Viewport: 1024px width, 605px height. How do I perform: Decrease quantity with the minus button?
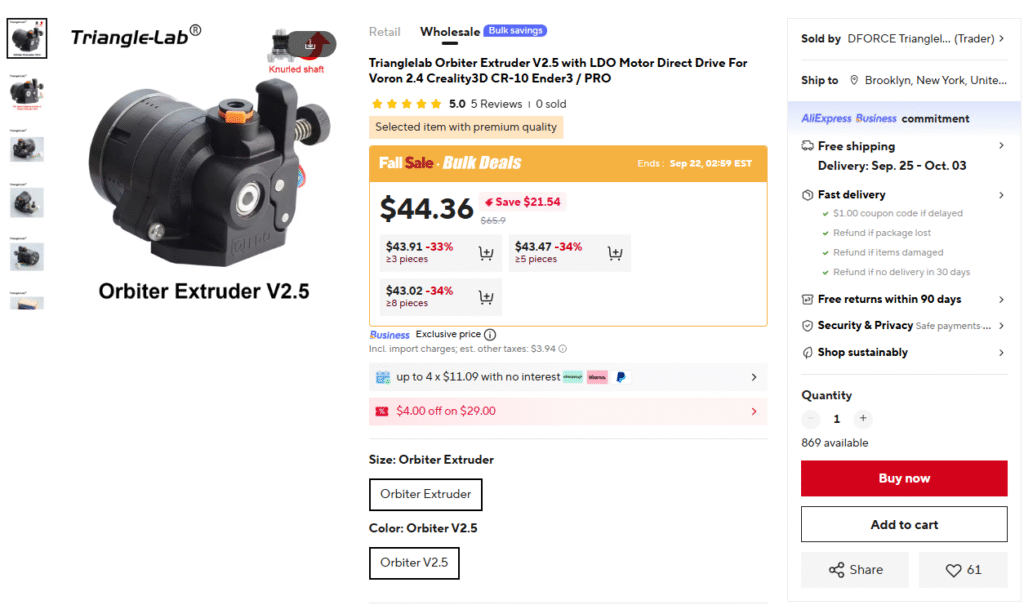click(x=811, y=419)
